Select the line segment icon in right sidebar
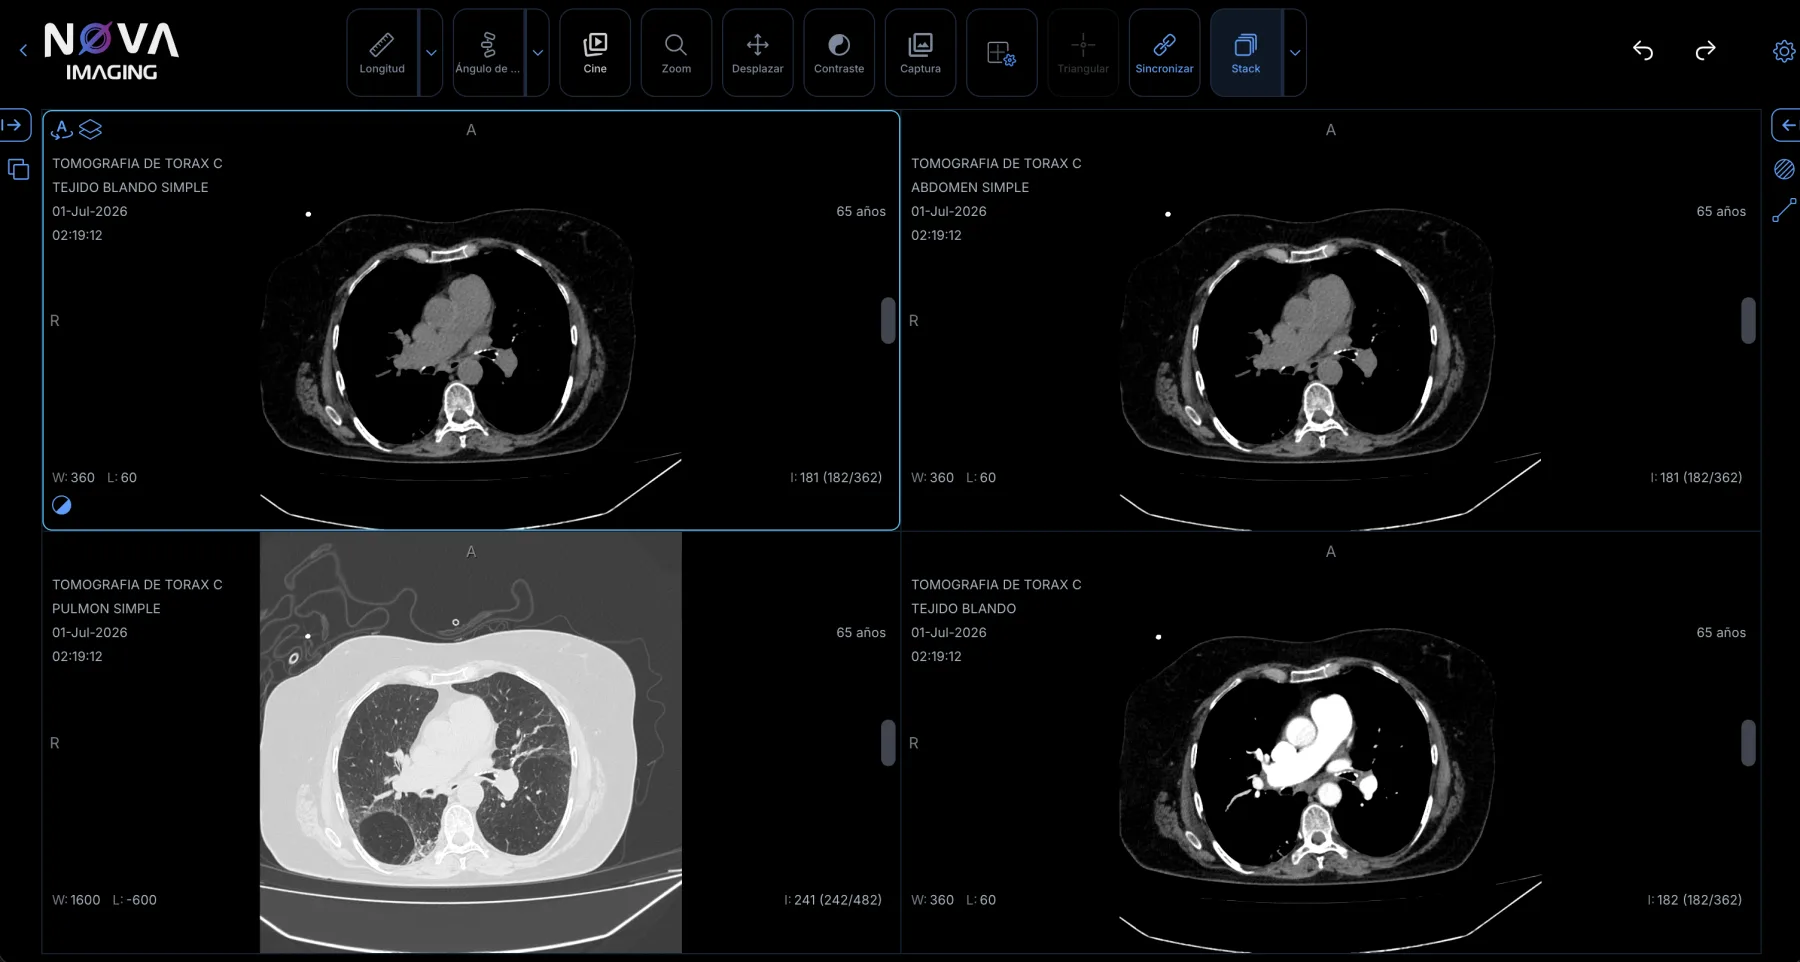Viewport: 1800px width, 962px height. coord(1784,210)
